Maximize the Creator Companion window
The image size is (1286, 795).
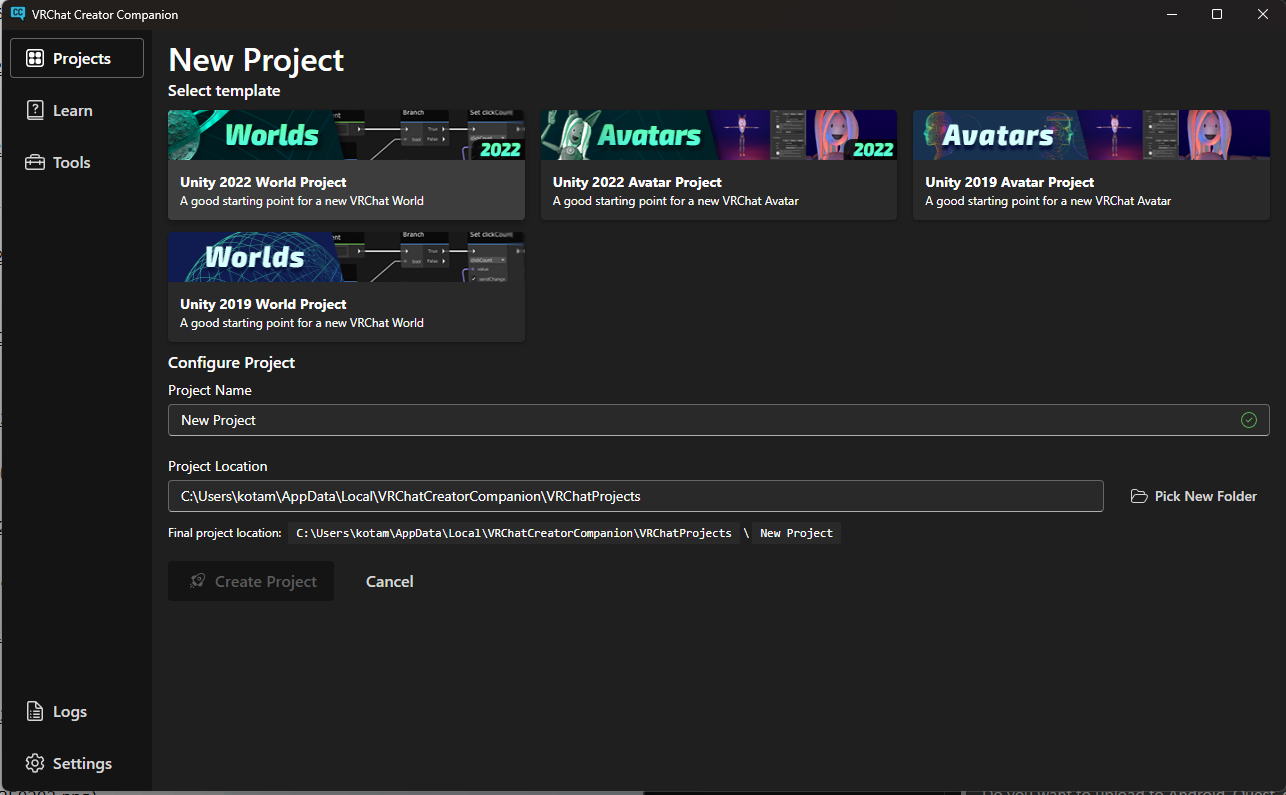1216,14
